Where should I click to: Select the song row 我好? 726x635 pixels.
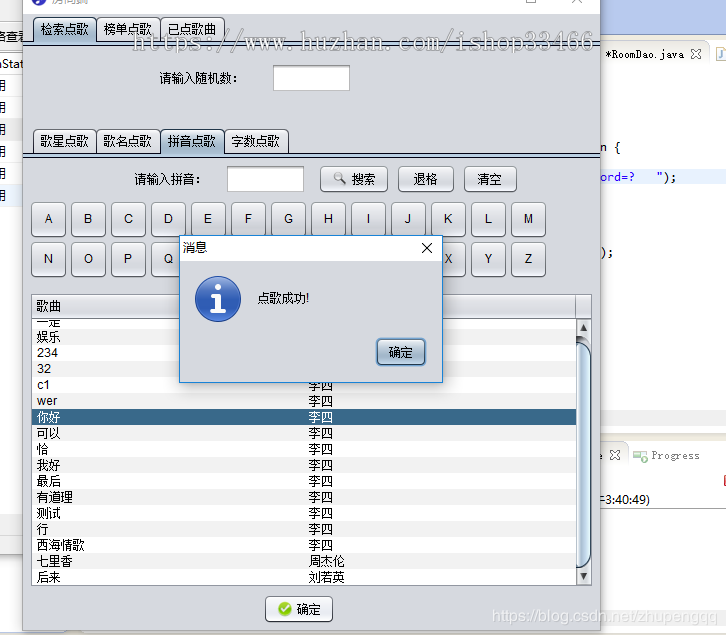[x=304, y=465]
